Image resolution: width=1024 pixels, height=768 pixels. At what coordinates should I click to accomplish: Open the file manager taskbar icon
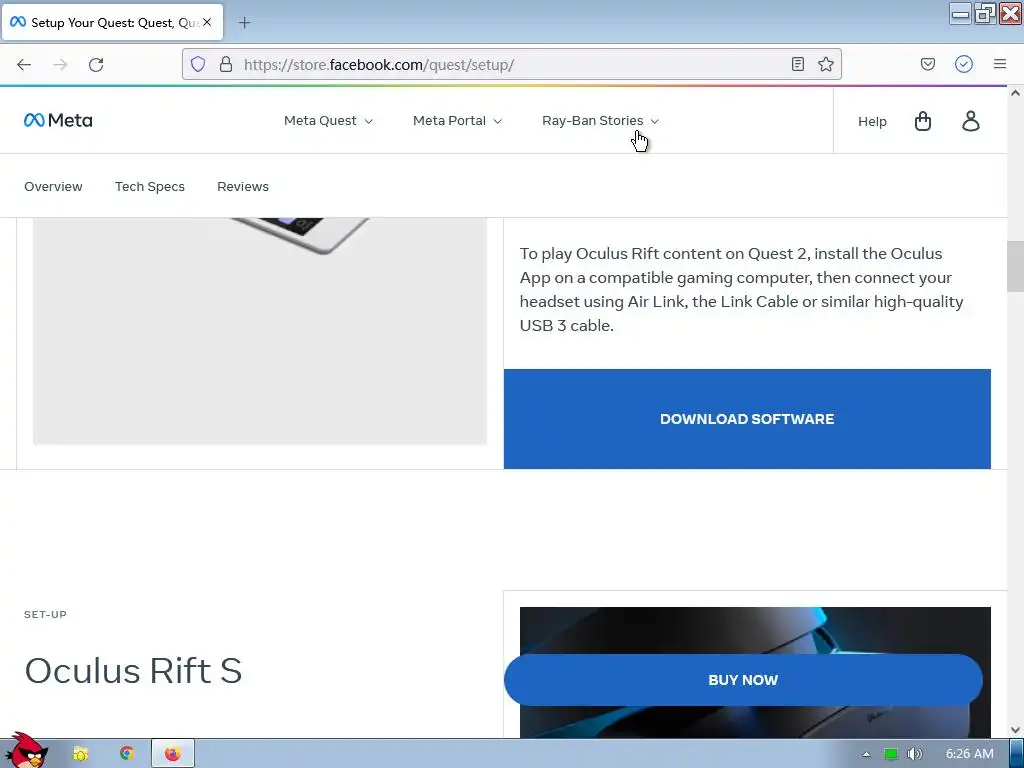[80, 754]
